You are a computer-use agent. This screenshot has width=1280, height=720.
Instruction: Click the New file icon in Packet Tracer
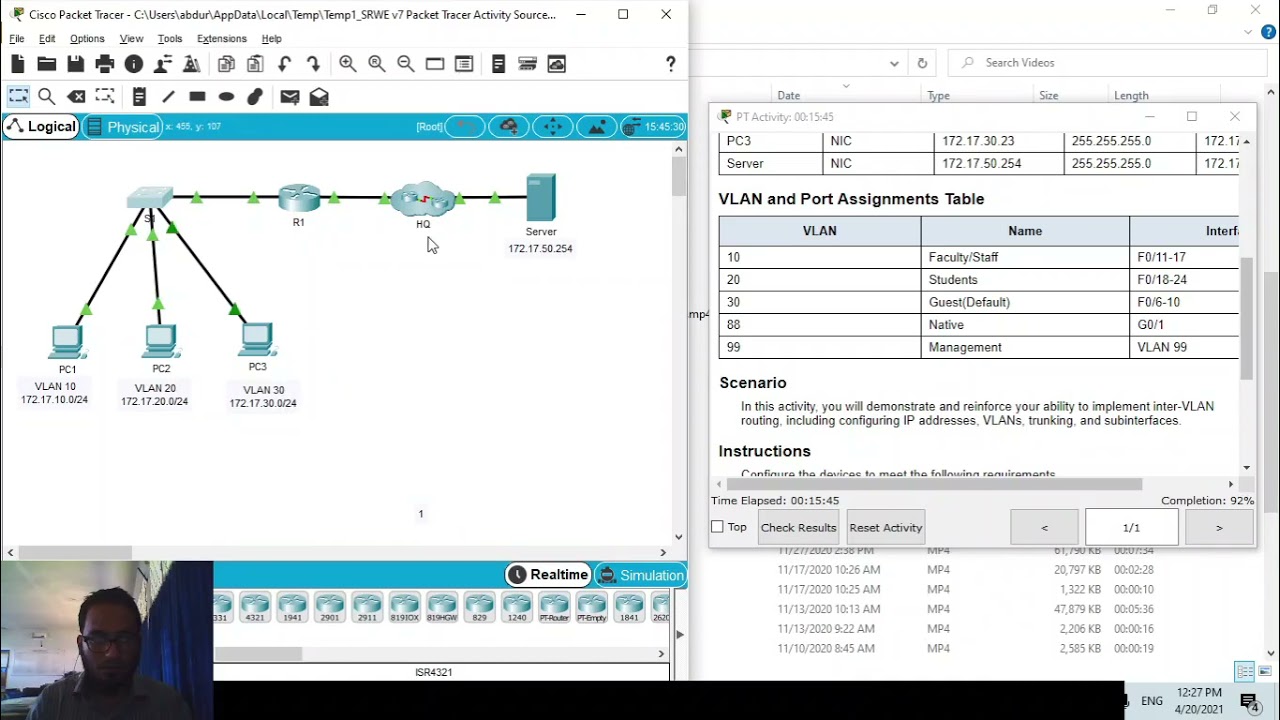point(18,64)
